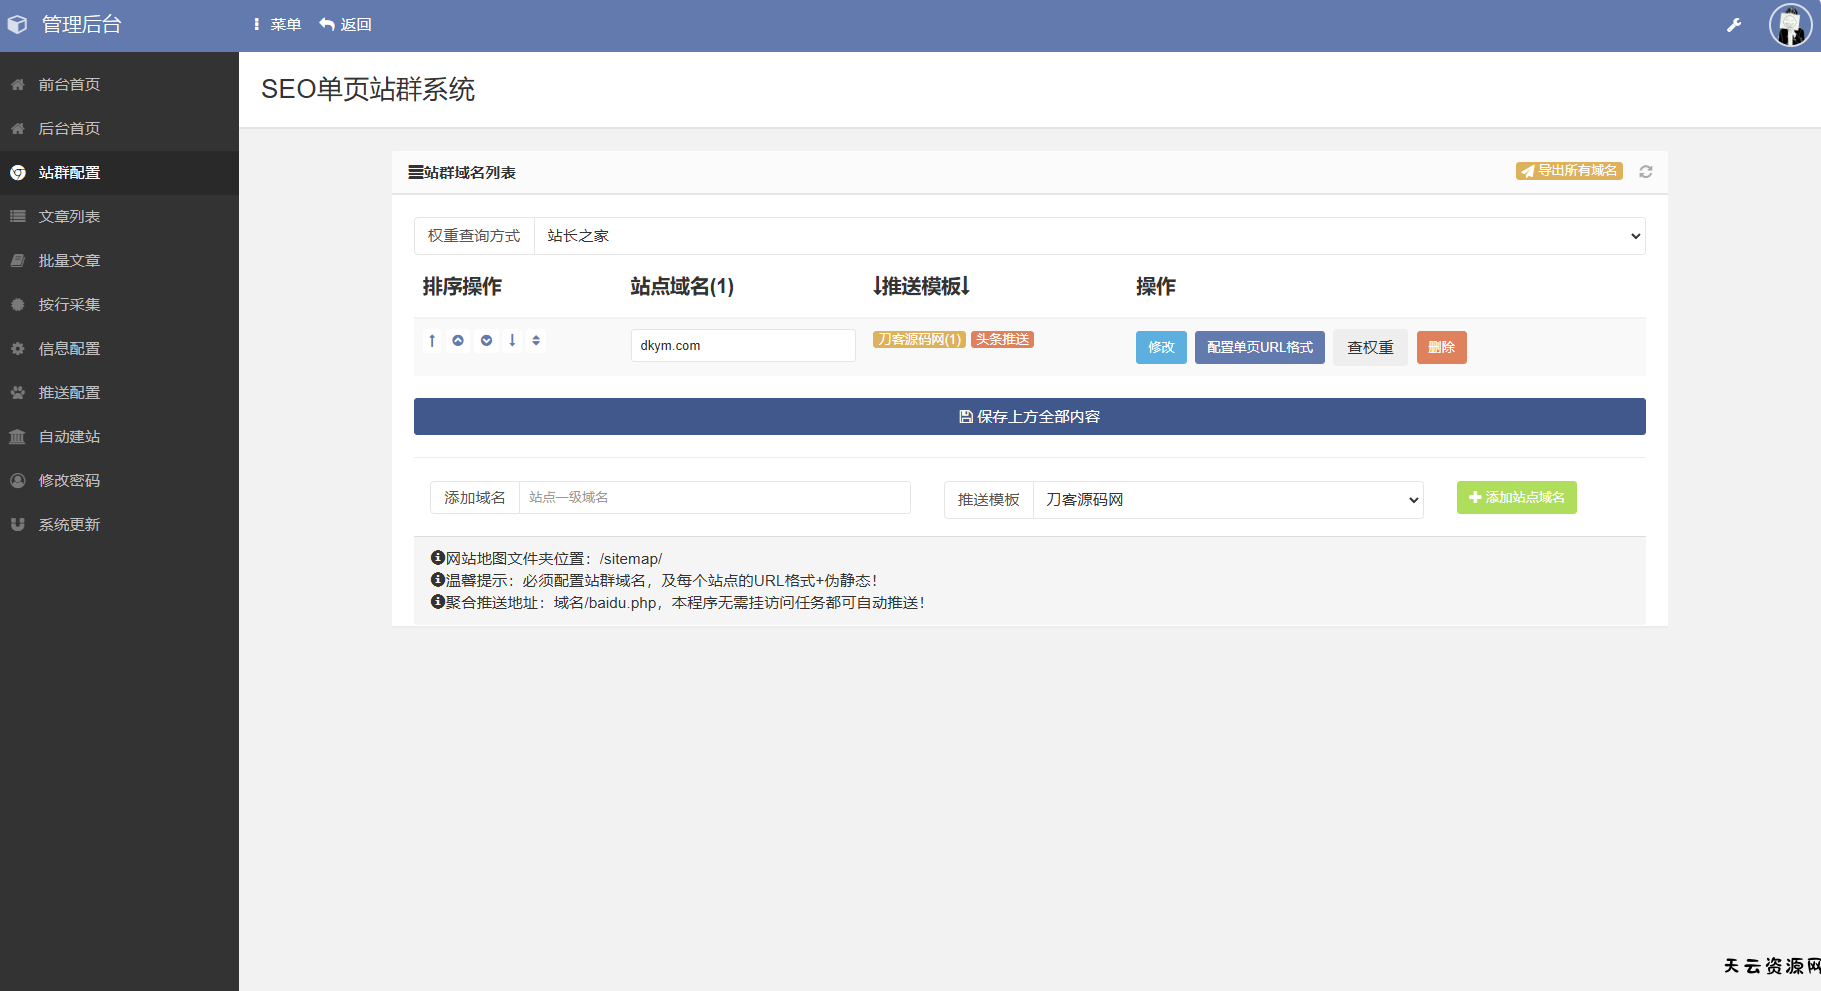Viewport: 1821px width, 991px height.
Task: Click the refresh icon in panel header
Action: pos(1645,172)
